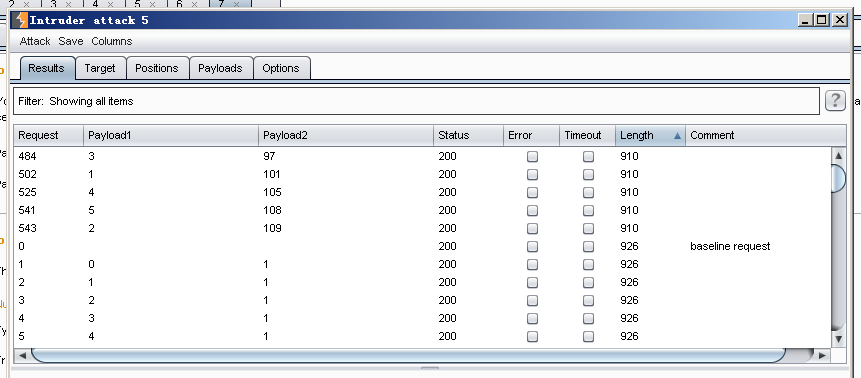
Task: Toggle Timeout checkbox in baseline request row
Action: pyautogui.click(x=588, y=246)
